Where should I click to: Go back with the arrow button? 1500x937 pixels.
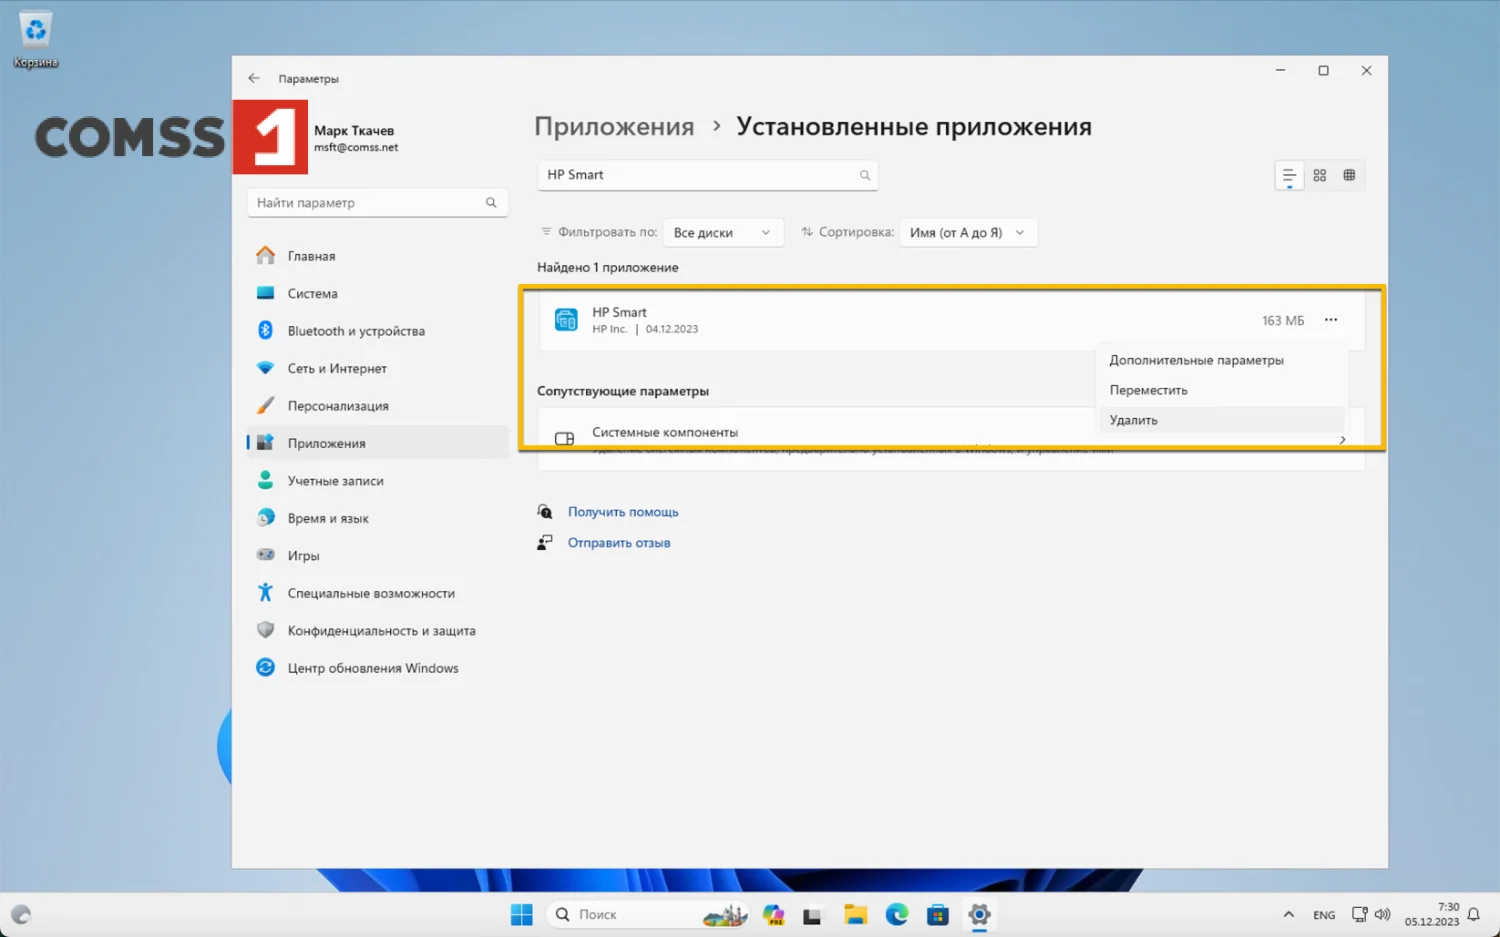pyautogui.click(x=254, y=78)
